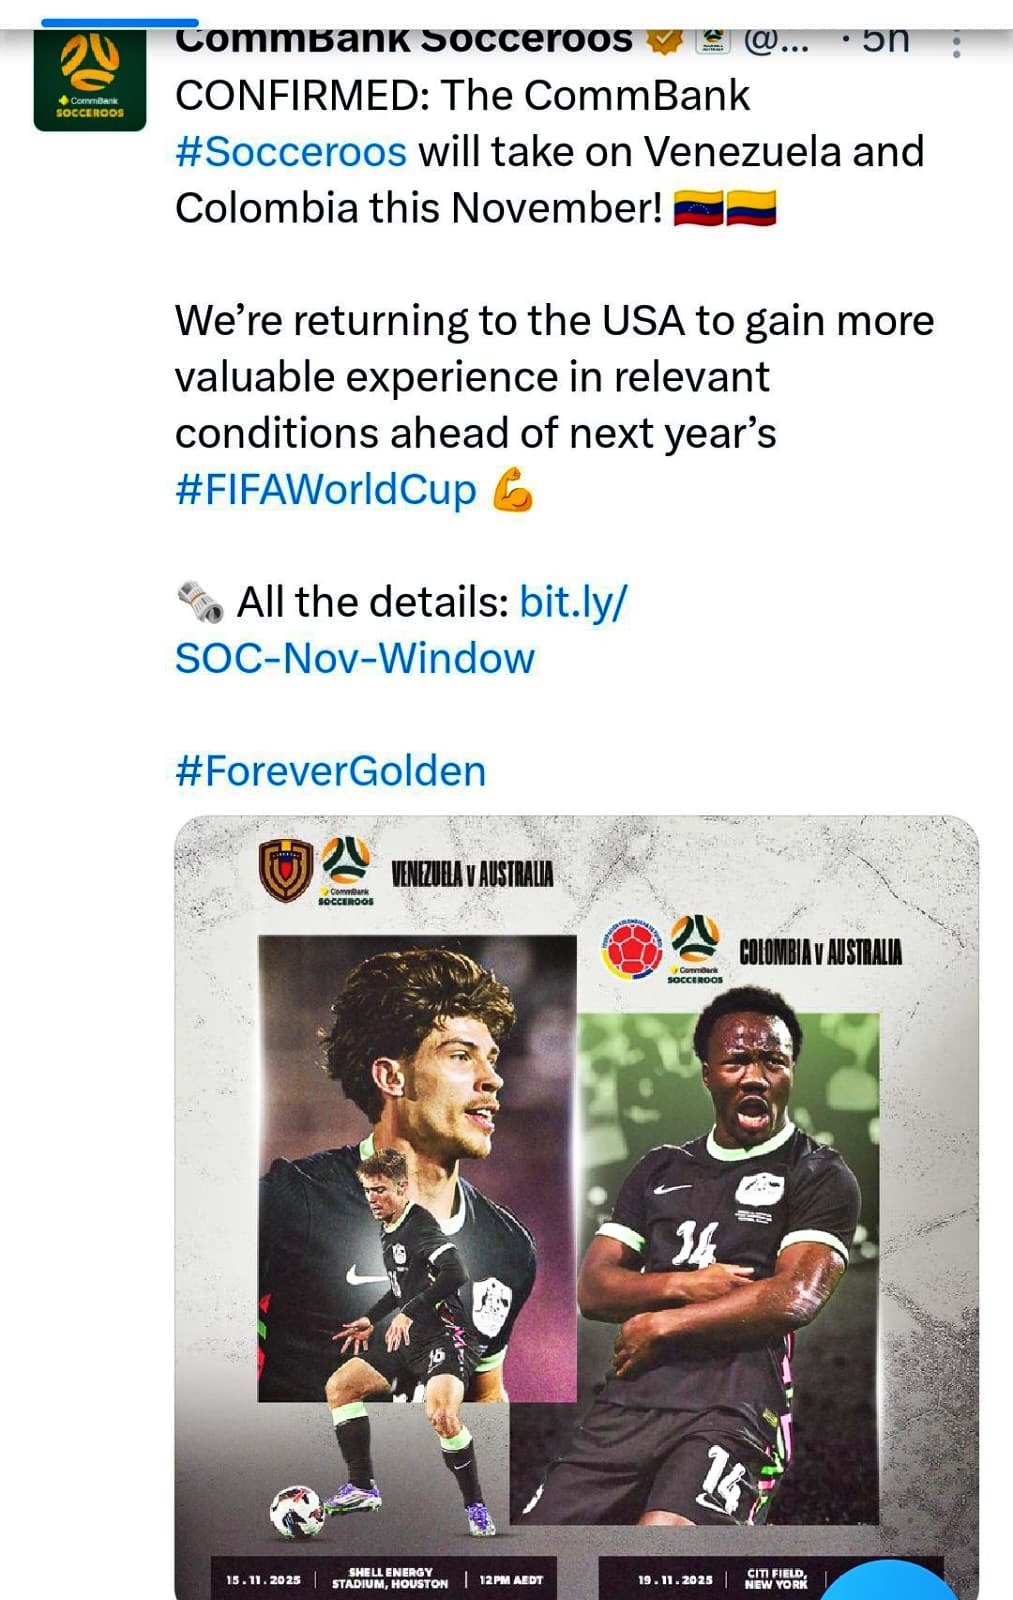The width and height of the screenshot is (1013, 1600).
Task: Tap the blue indicator bar at top
Action: pos(120,21)
